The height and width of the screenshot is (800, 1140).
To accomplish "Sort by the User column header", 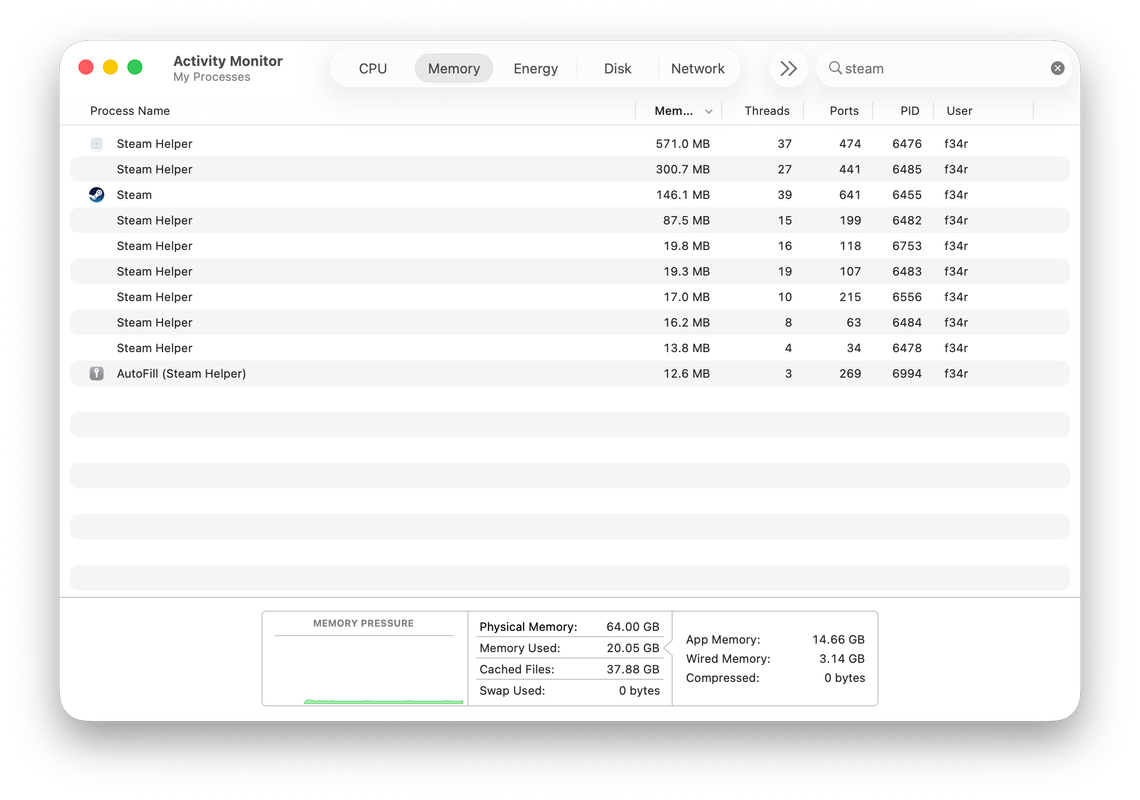I will (959, 111).
